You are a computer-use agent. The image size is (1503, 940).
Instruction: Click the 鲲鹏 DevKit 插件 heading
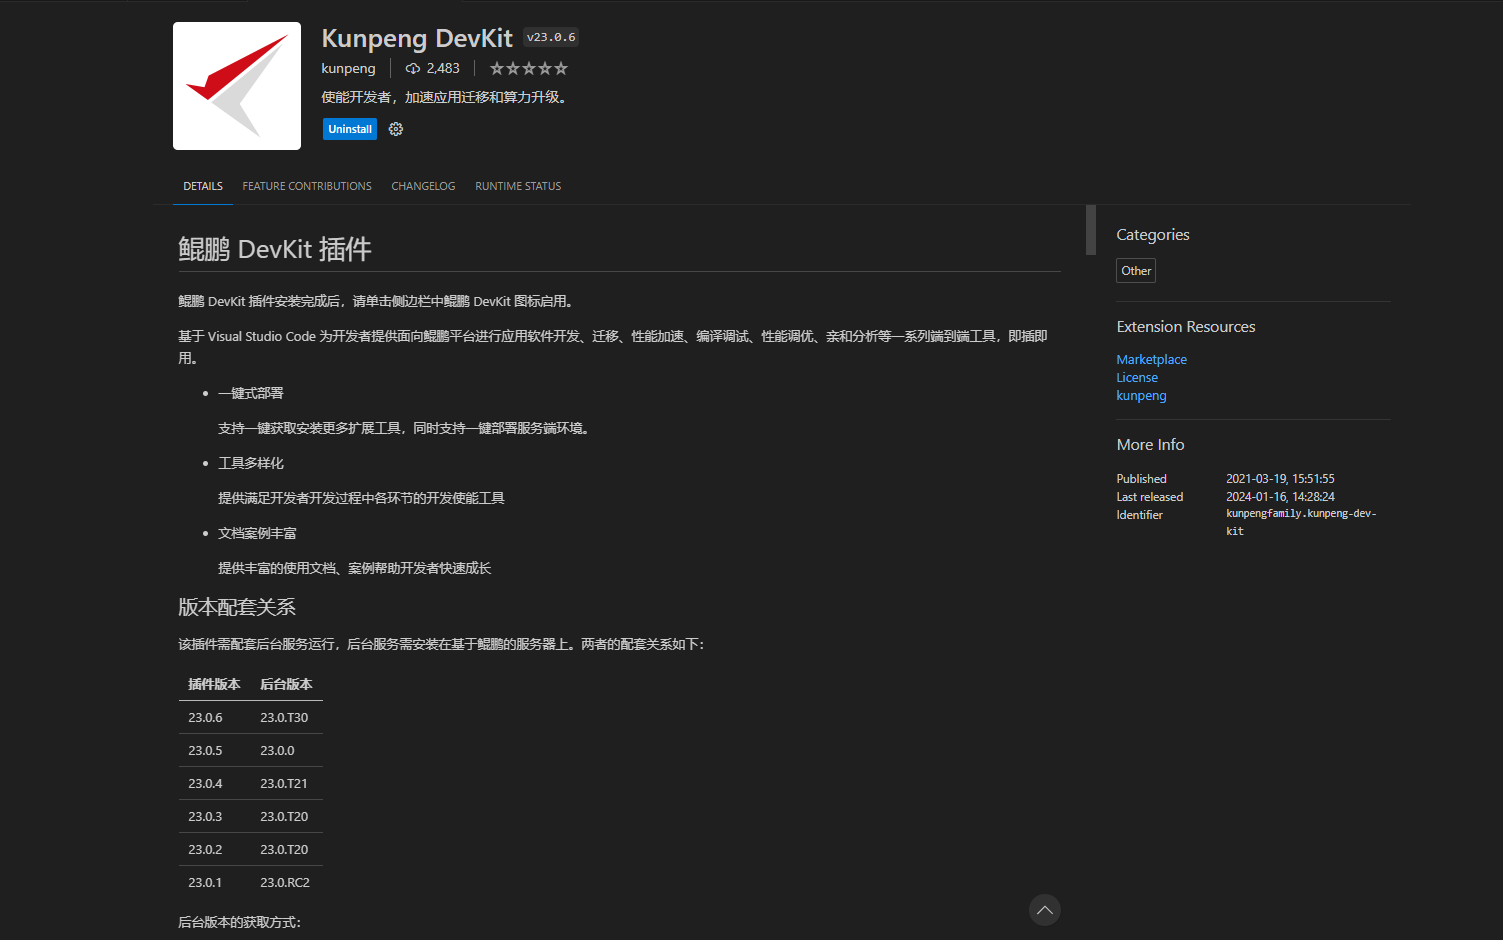tap(275, 249)
